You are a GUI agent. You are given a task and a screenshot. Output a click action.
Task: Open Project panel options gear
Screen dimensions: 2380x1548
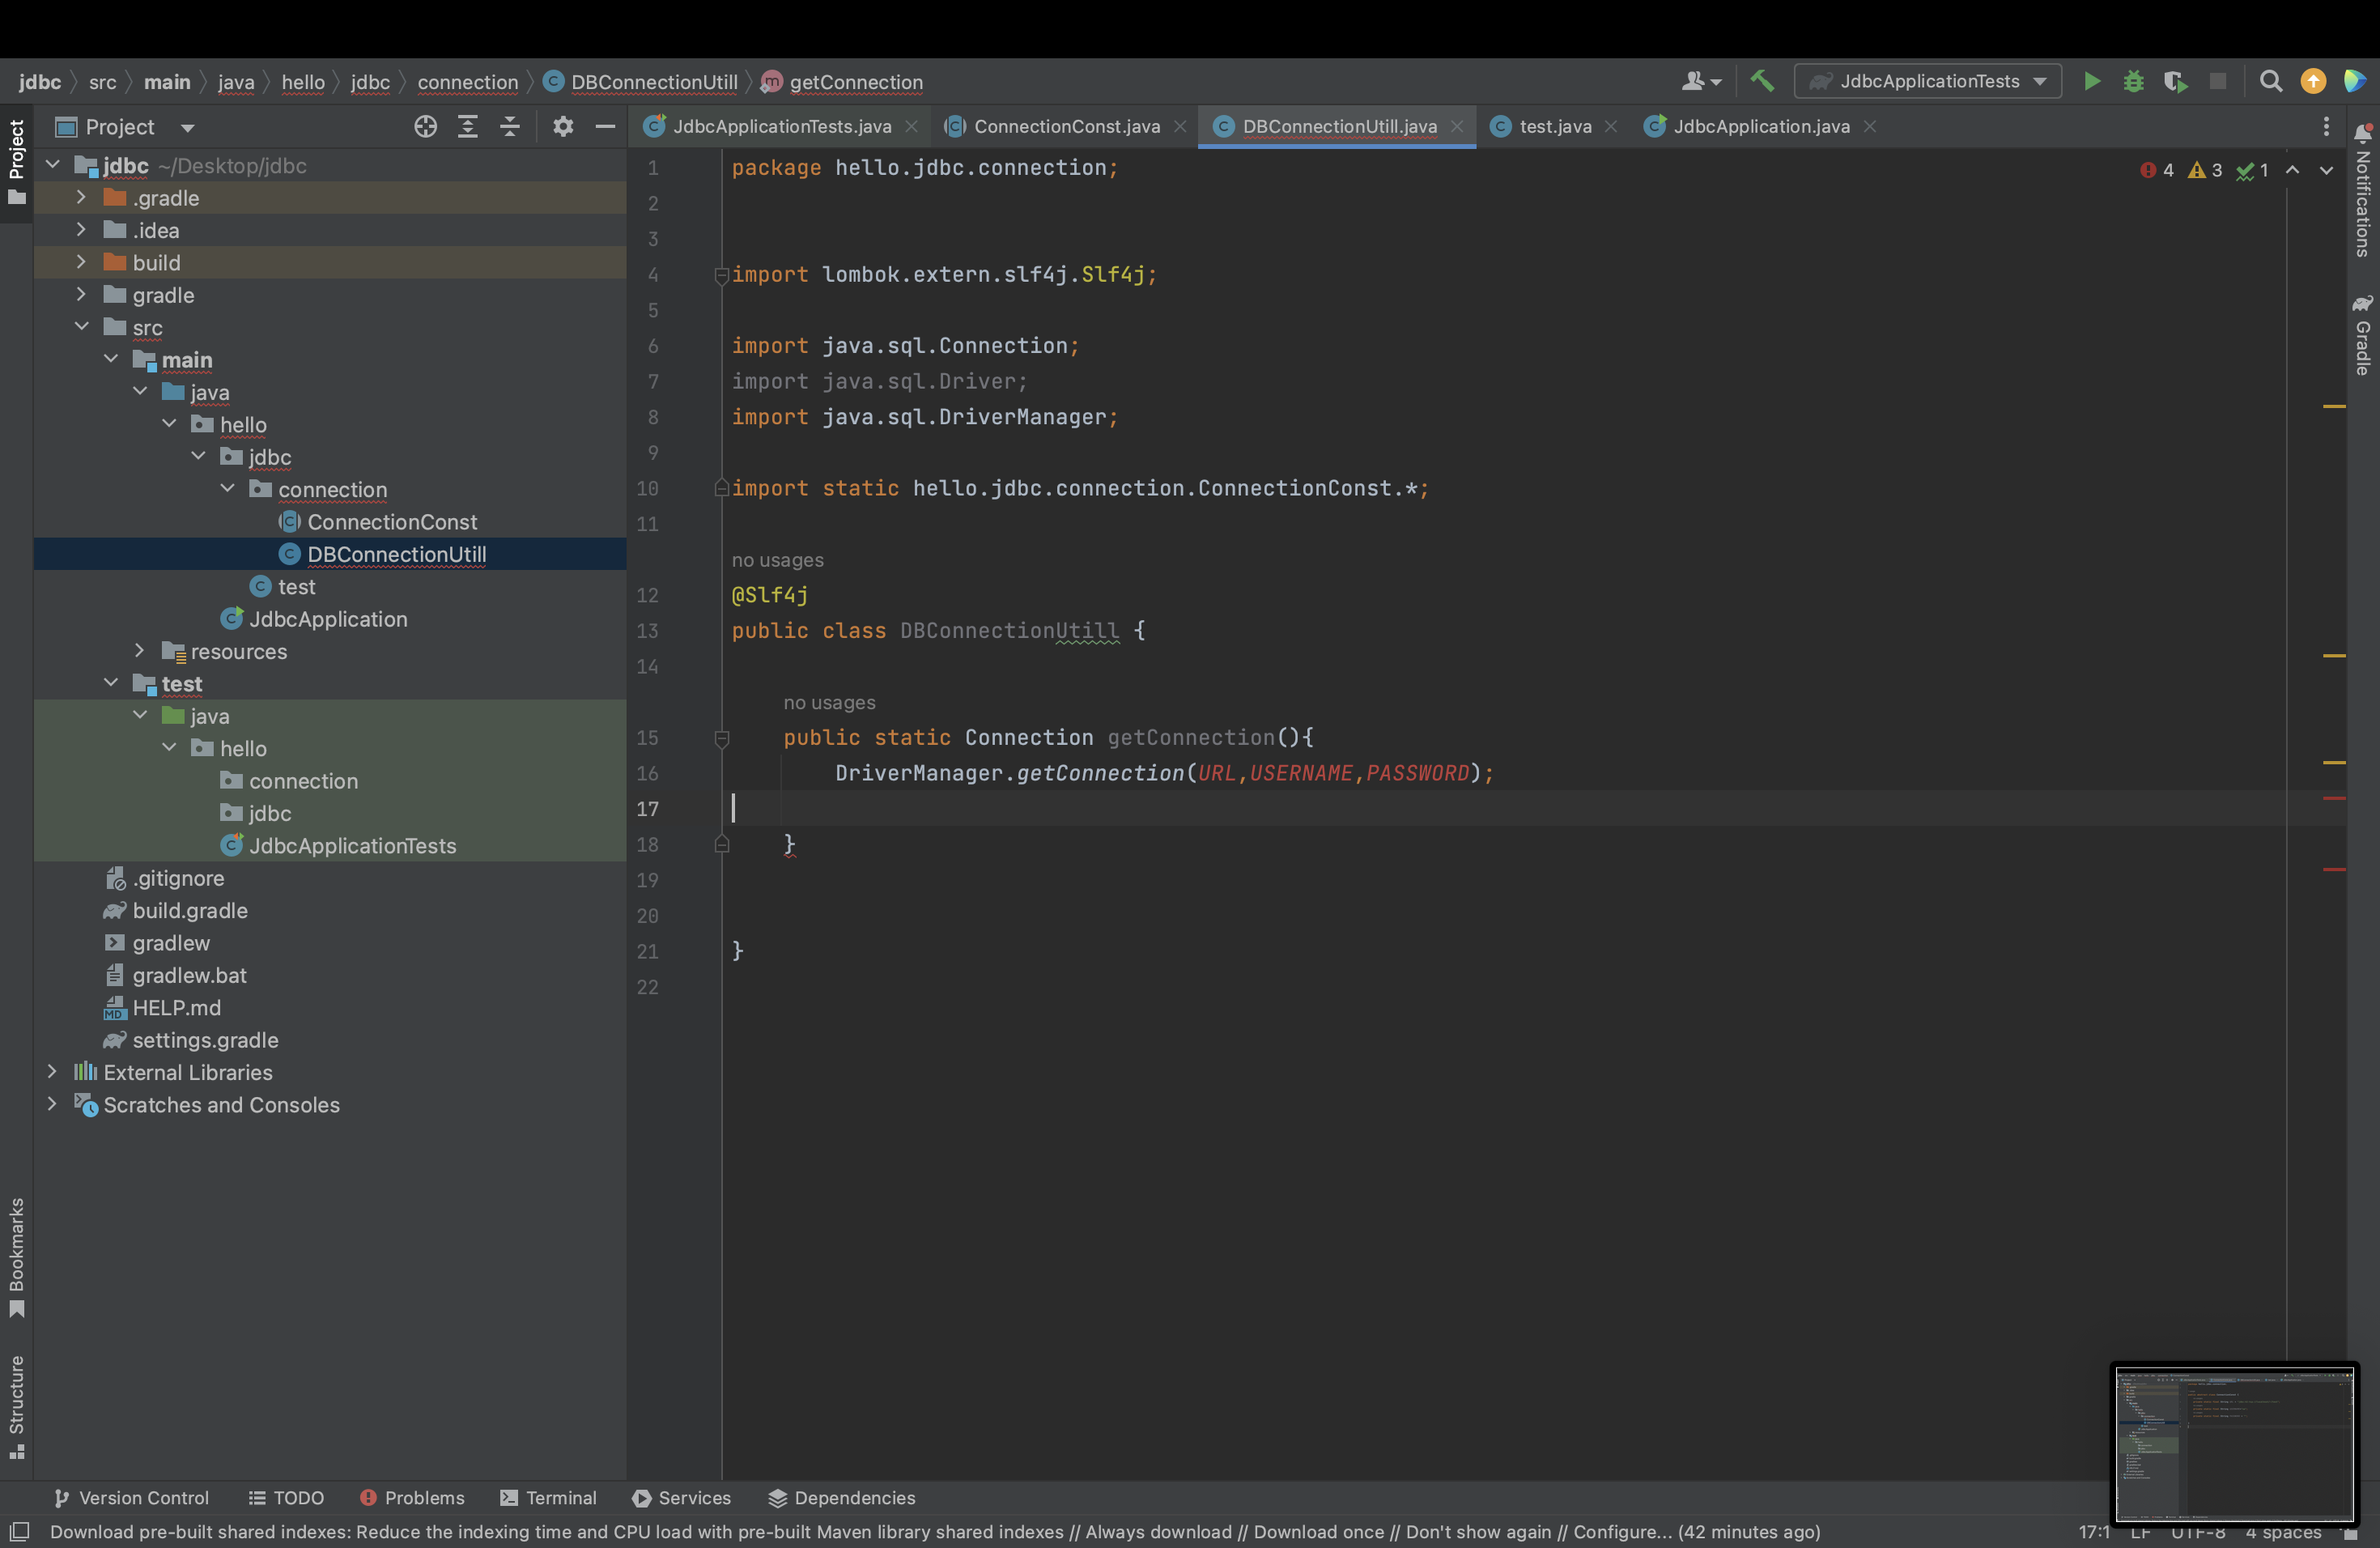(563, 126)
